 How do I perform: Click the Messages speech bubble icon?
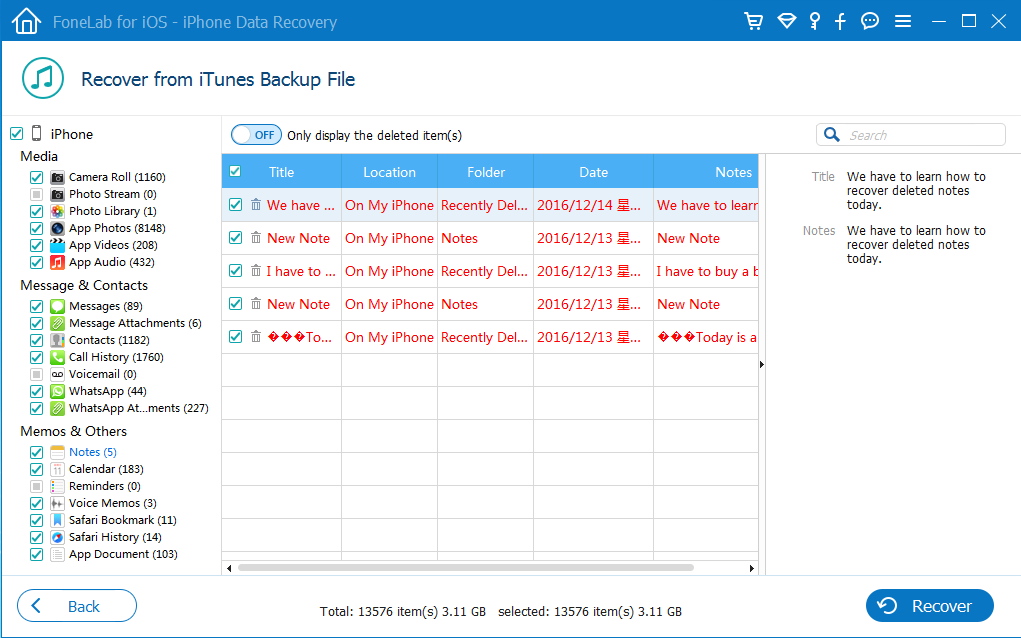click(57, 306)
